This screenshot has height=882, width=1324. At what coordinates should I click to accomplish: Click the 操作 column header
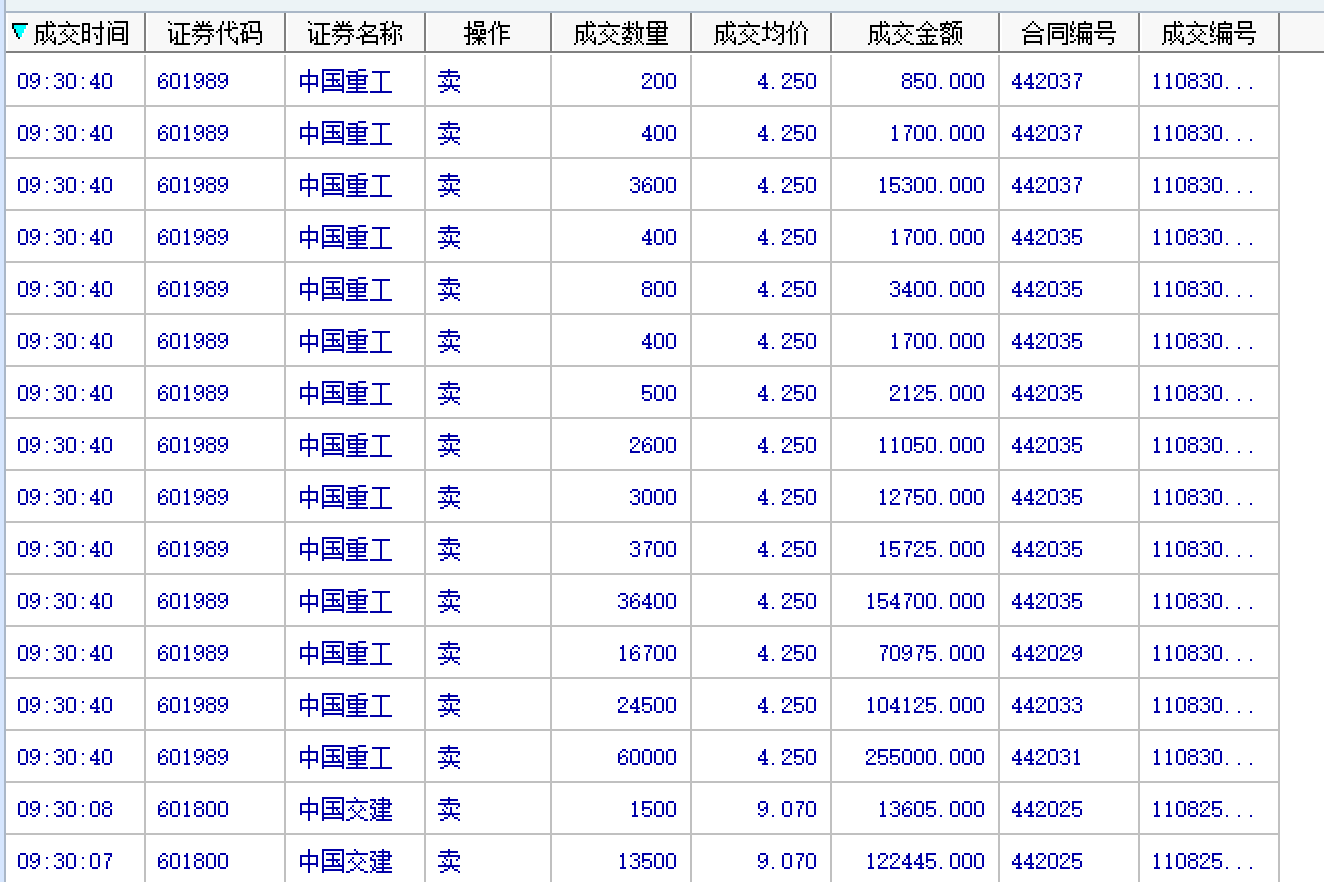(x=488, y=34)
